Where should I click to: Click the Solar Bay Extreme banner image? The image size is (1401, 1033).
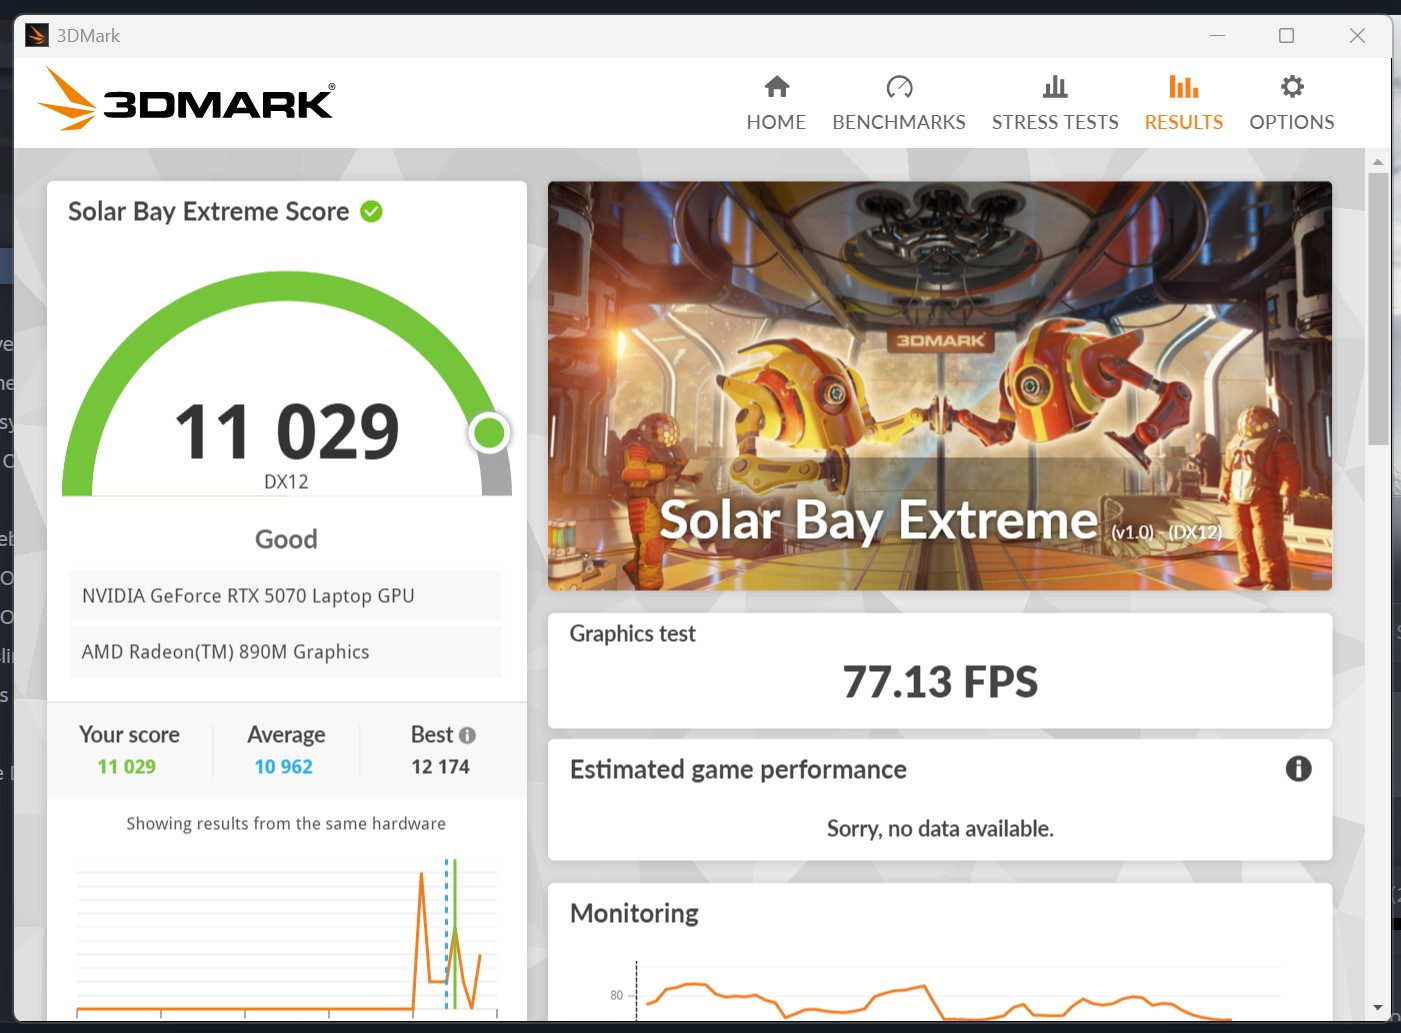(x=939, y=385)
